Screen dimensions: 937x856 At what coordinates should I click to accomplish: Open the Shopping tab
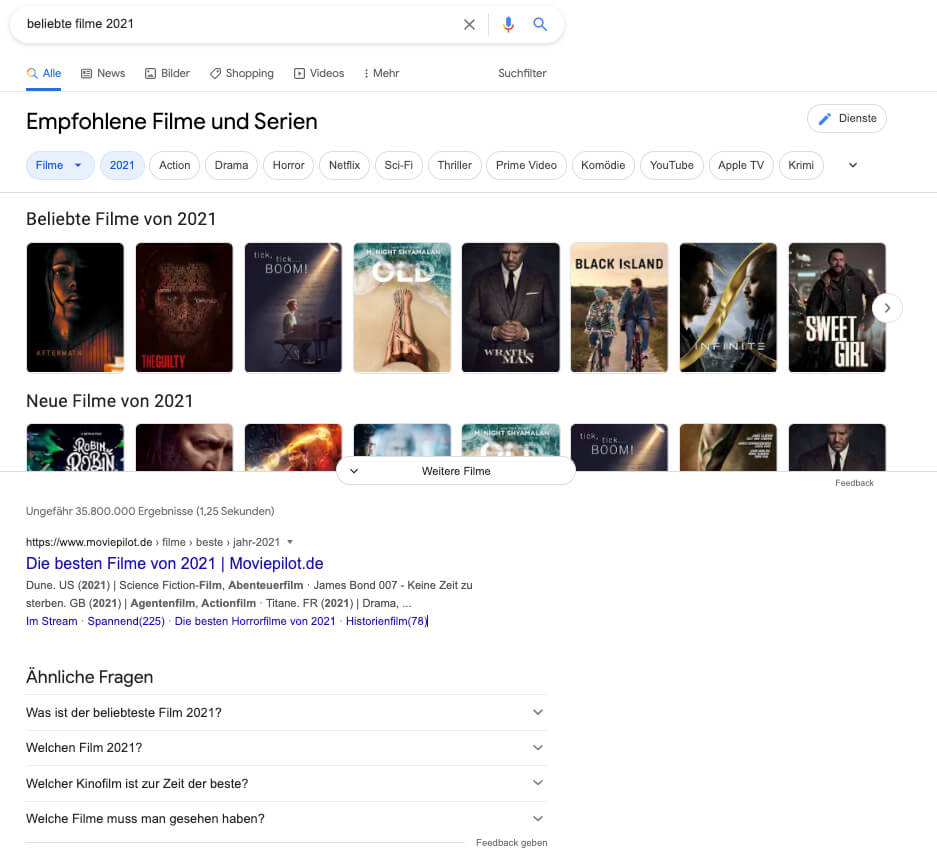coord(241,74)
